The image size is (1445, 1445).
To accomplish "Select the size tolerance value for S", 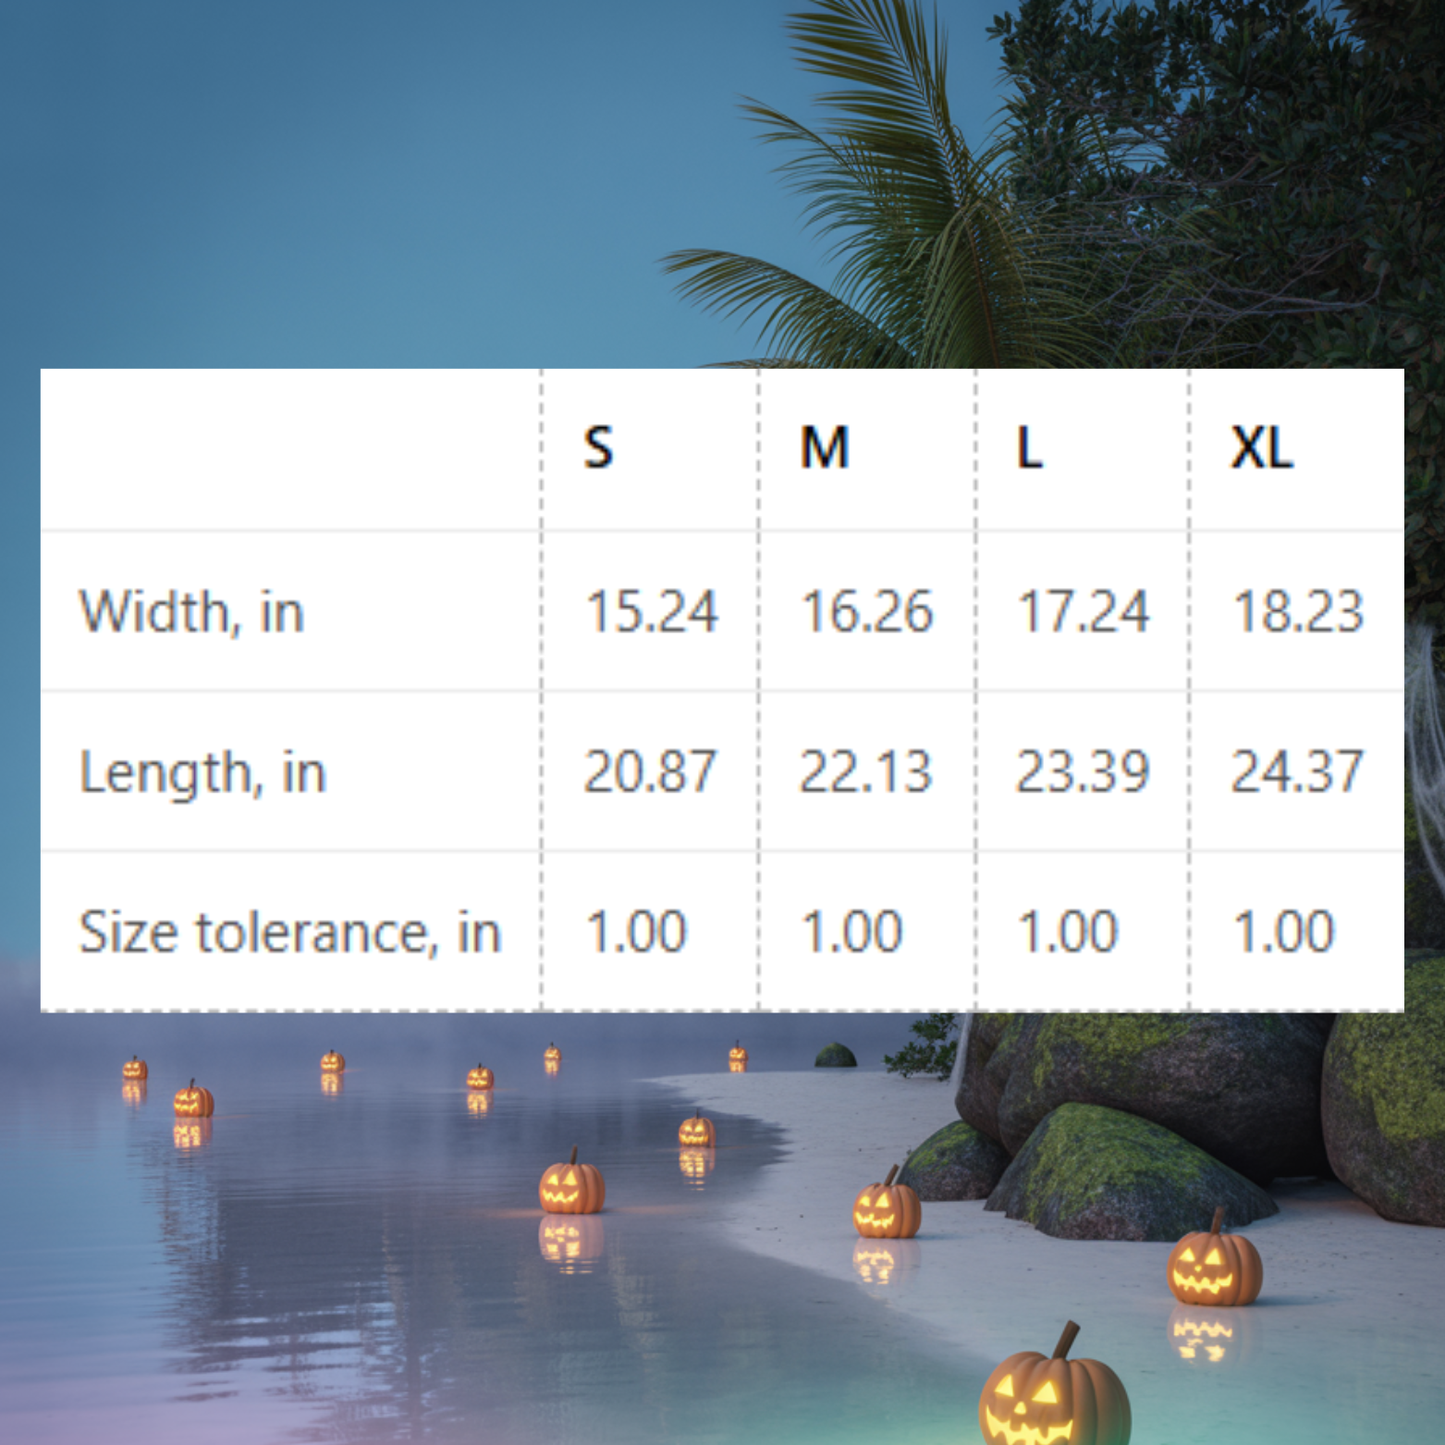I will 636,932.
